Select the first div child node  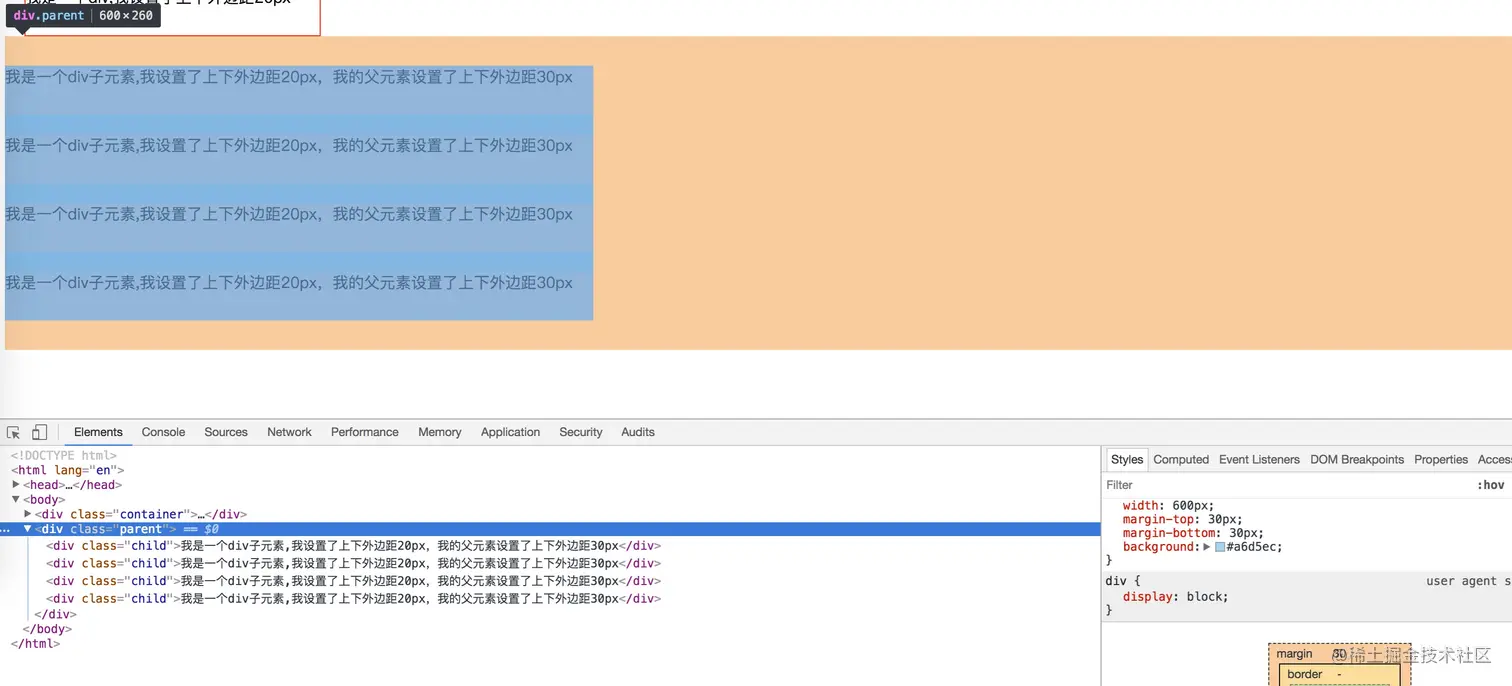(354, 546)
